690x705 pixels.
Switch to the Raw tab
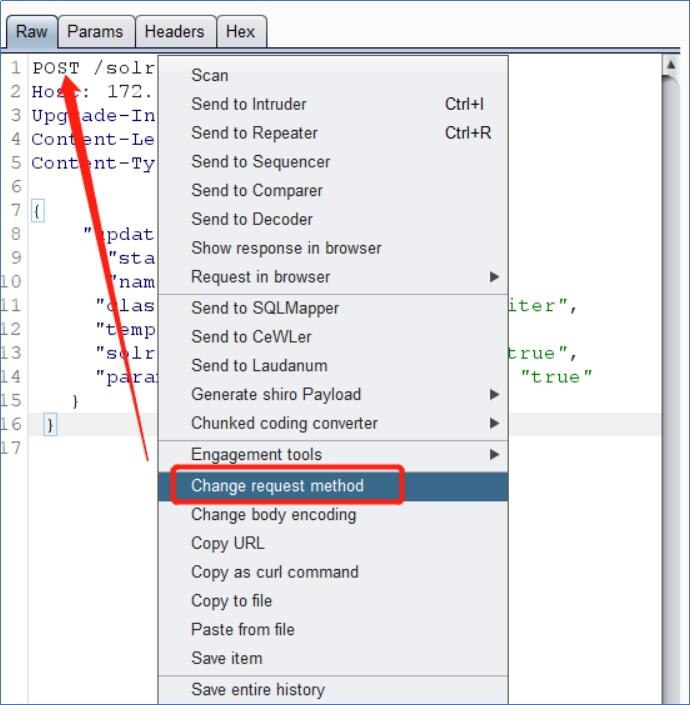coord(31,32)
